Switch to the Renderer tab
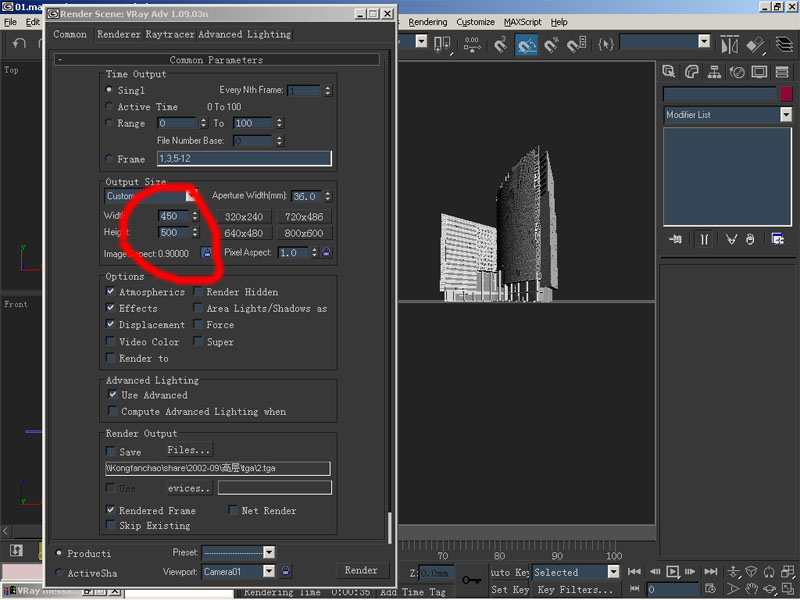Viewport: 800px width, 600px height. pos(118,34)
